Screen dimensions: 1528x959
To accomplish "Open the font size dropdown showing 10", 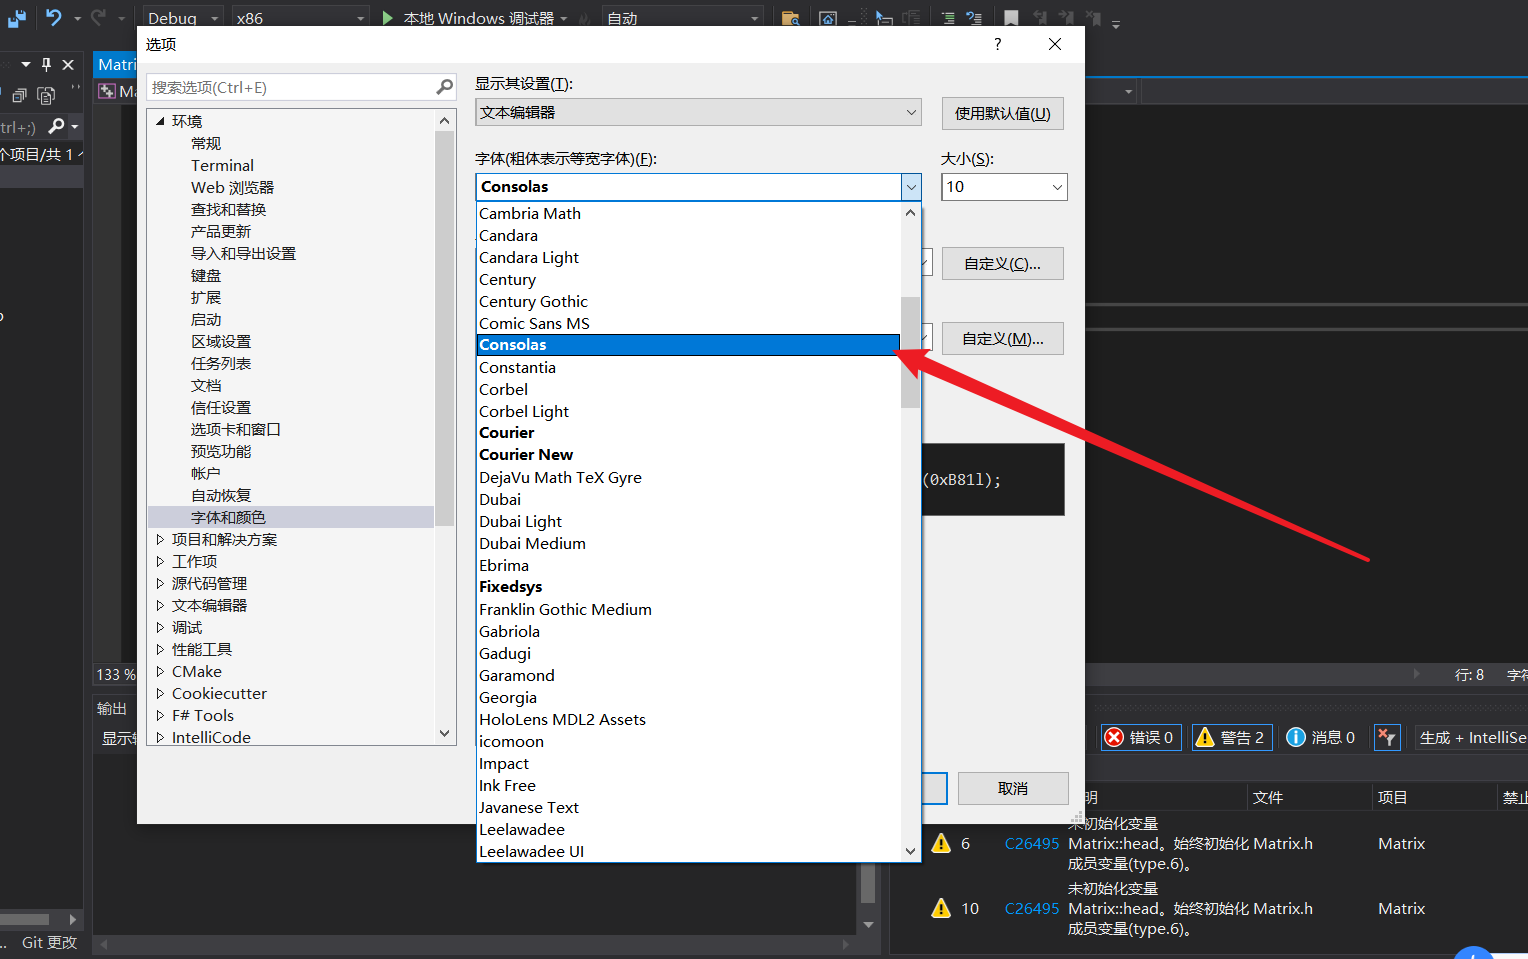I will [x=1004, y=187].
